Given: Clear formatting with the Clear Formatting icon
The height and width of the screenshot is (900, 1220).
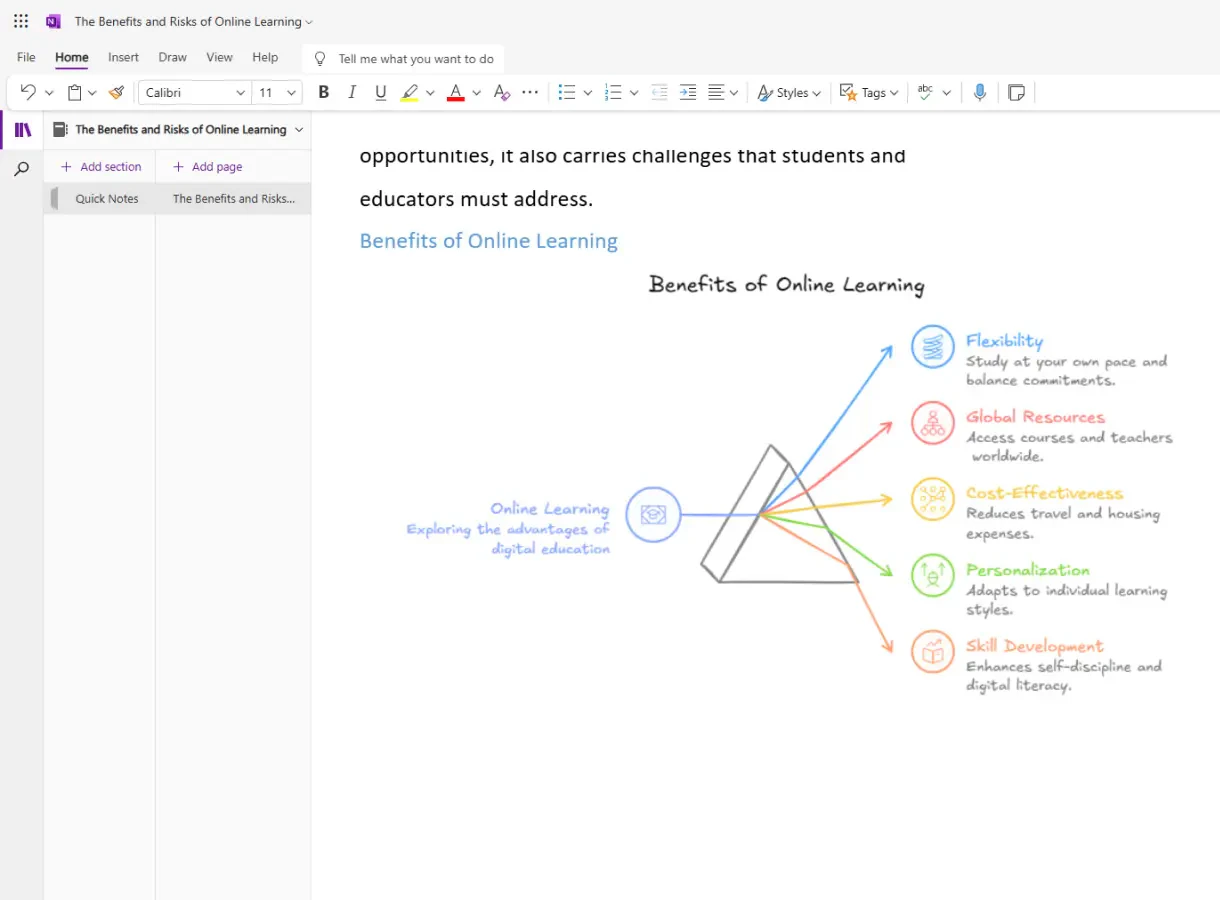Looking at the screenshot, I should [501, 92].
